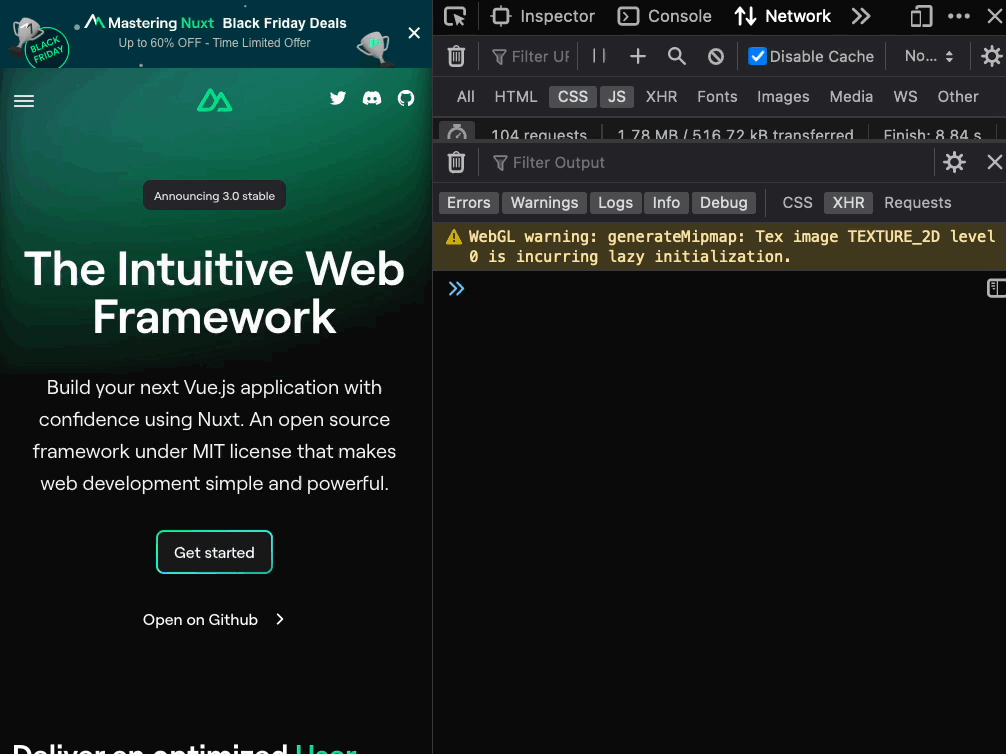Screen dimensions: 1006x754
Task: Open network search magnifier icon
Action: pos(676,56)
